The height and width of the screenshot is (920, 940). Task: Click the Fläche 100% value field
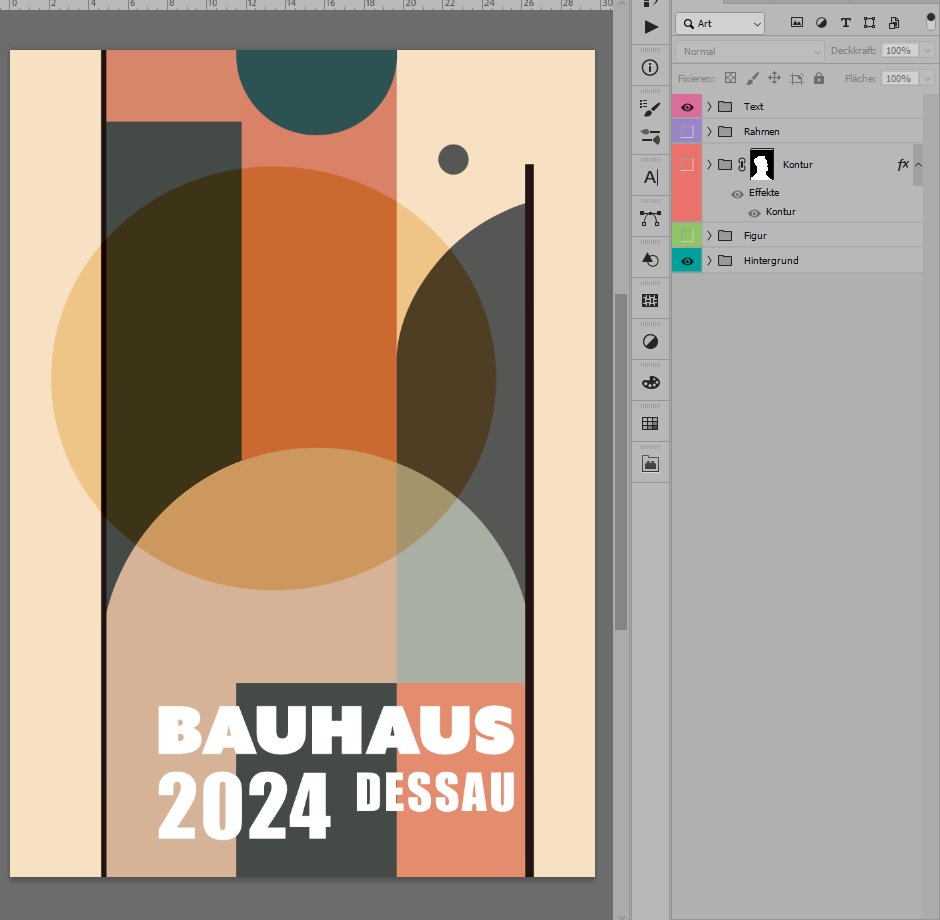[900, 79]
